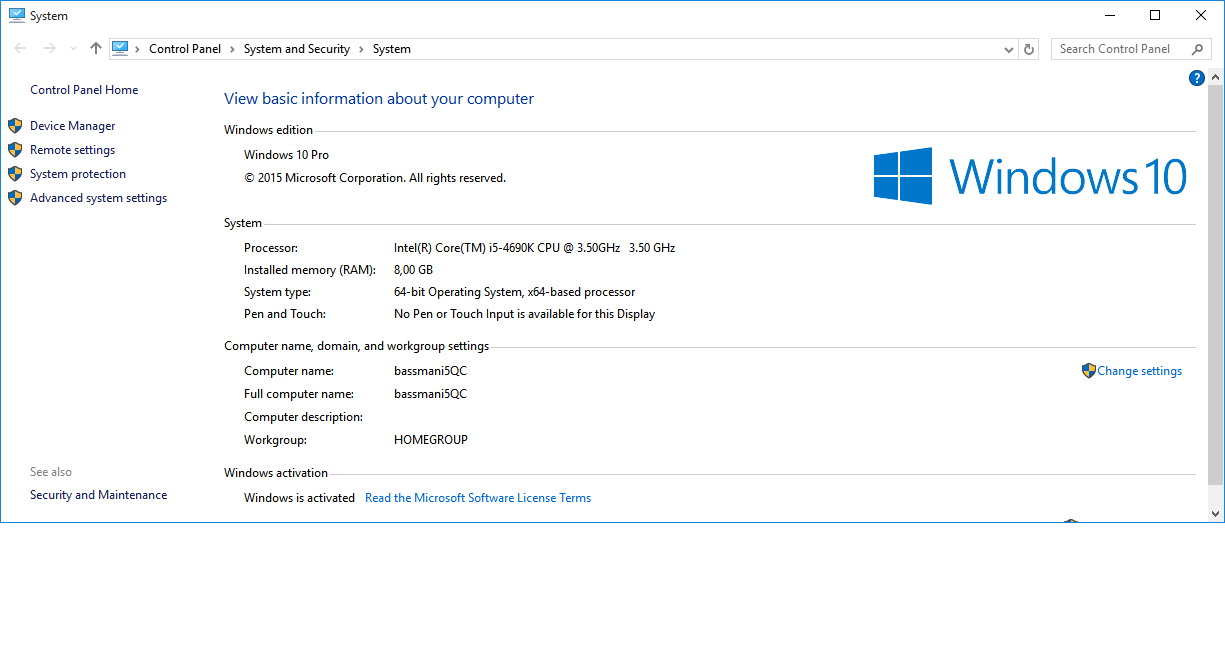1225x648 pixels.
Task: Read the Microsoft Software License Terms
Action: [x=478, y=498]
